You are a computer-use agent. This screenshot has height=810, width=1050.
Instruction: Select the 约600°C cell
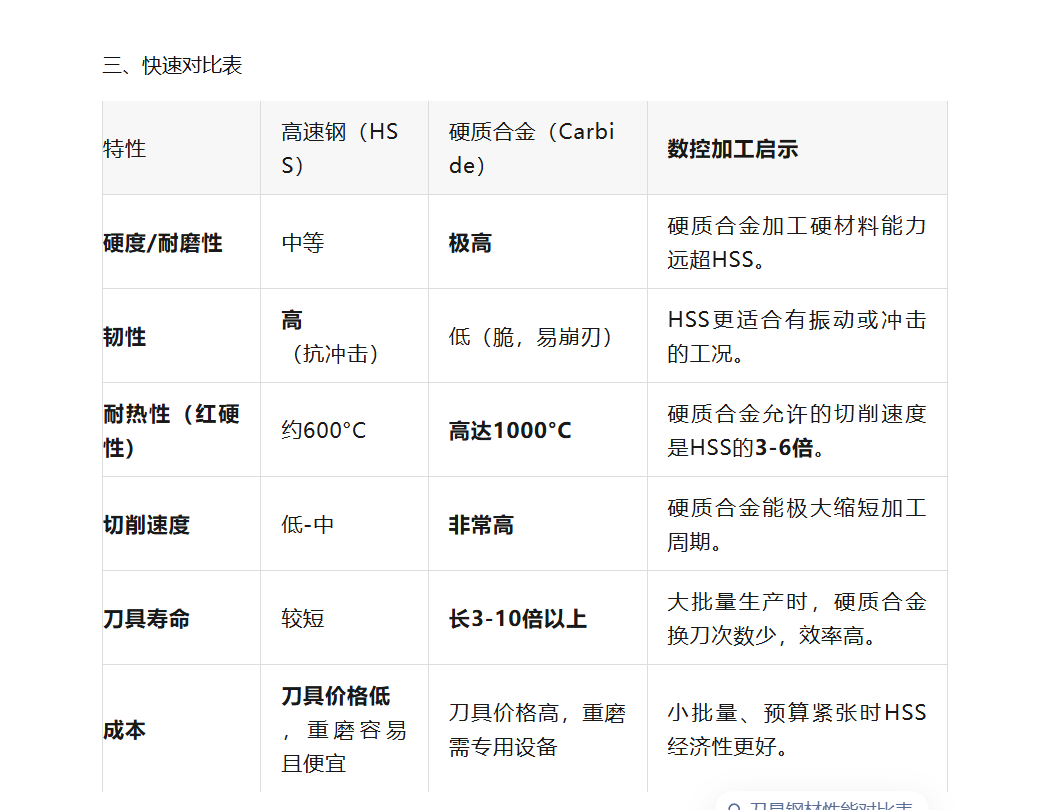(x=324, y=430)
